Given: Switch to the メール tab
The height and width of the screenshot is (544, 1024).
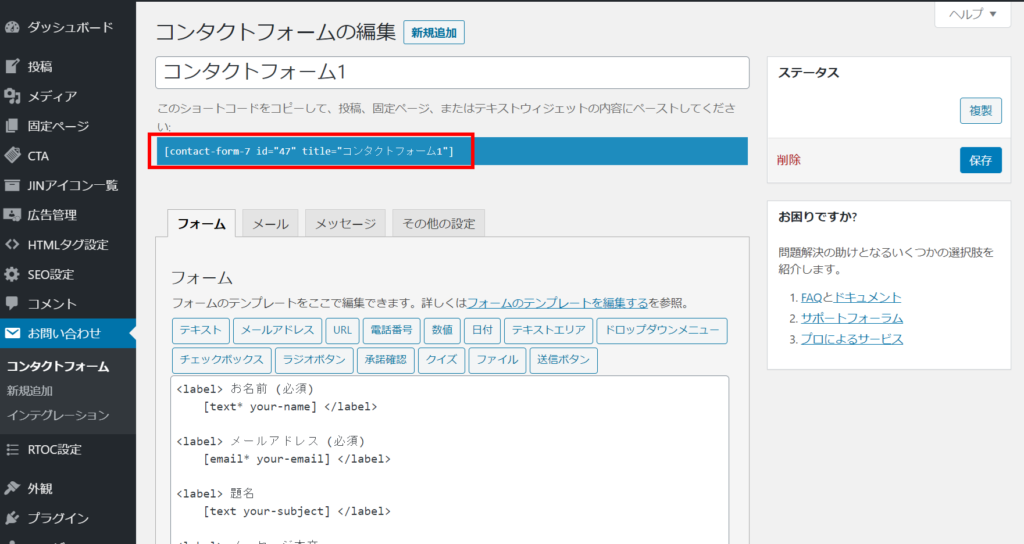Looking at the screenshot, I should (270, 223).
